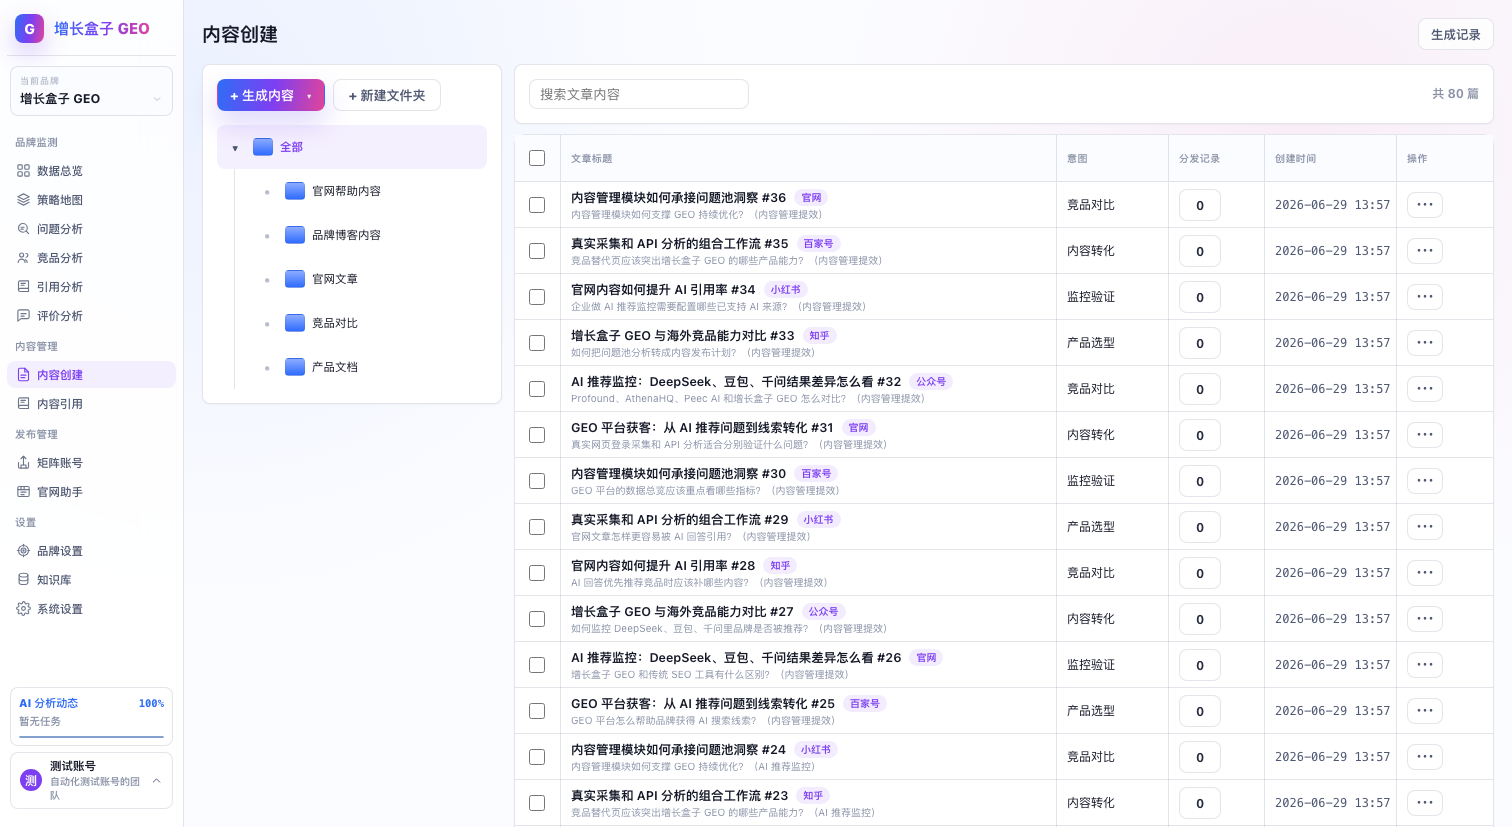
Task: Open 官网助手 via its window icon
Action: coord(23,492)
